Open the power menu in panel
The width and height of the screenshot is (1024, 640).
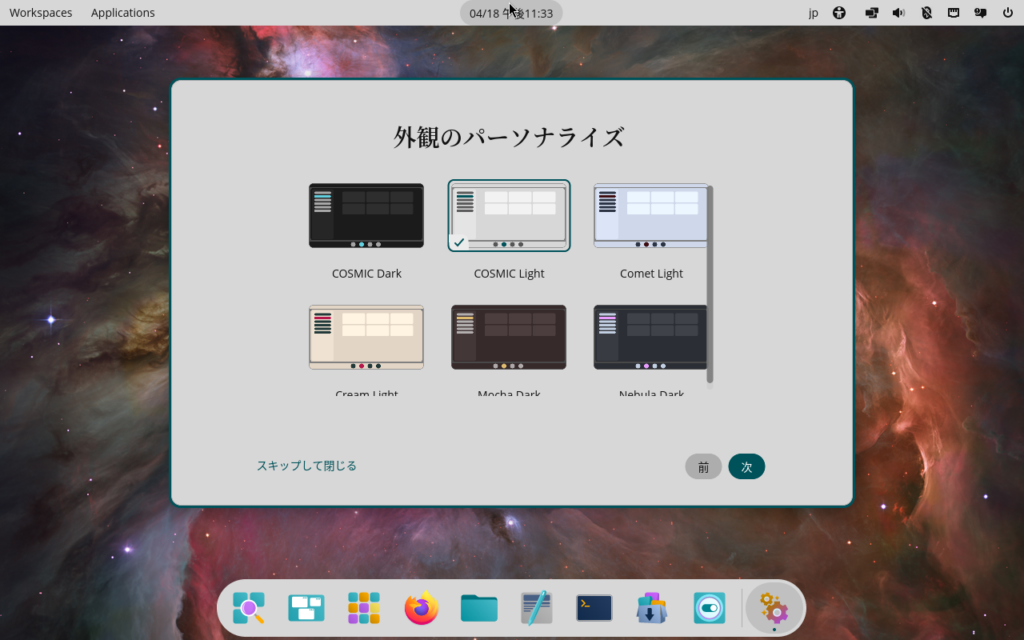[x=1007, y=13]
